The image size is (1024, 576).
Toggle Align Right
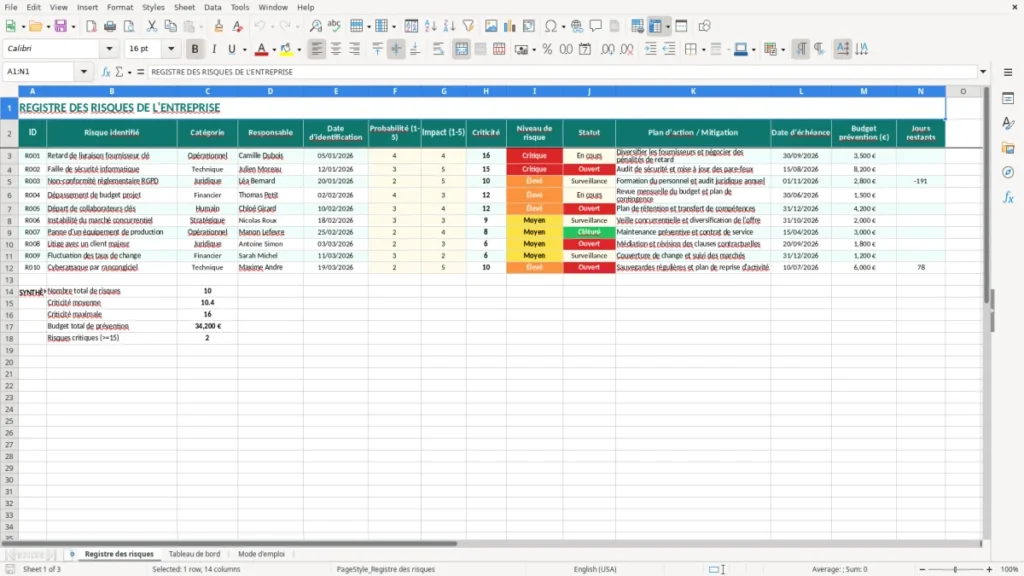[x=355, y=49]
